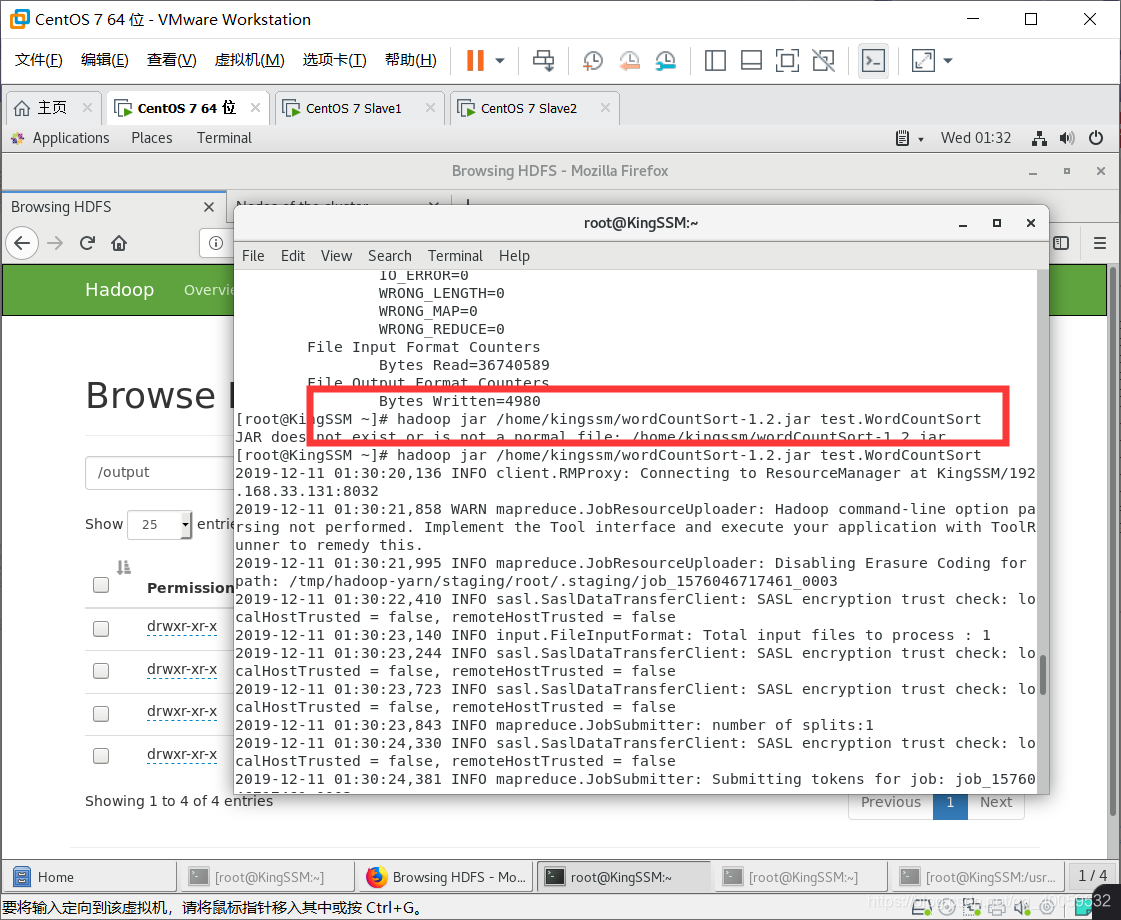The width and height of the screenshot is (1121, 920).
Task: Click the console view icon in VMware toolbar
Action: (874, 61)
